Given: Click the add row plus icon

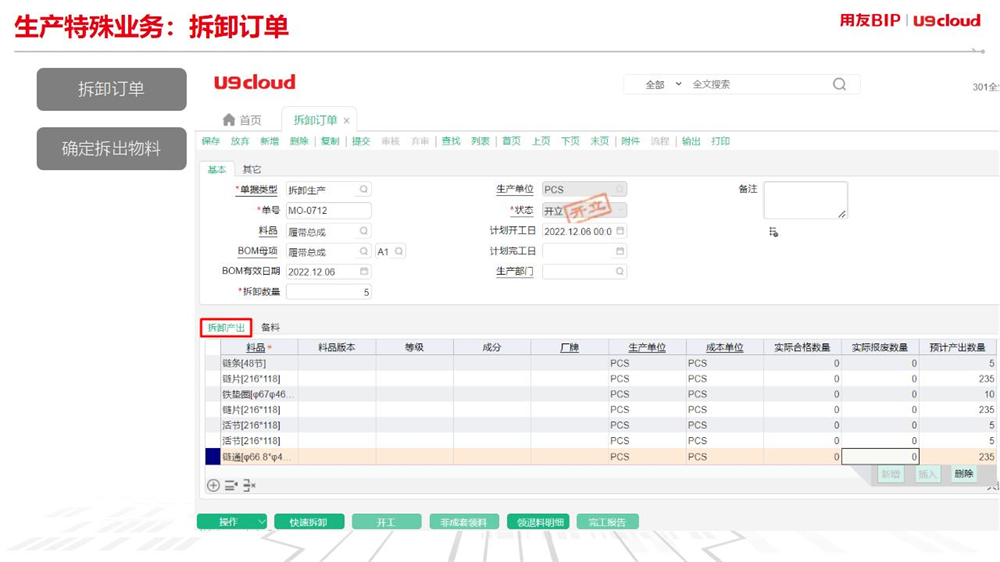Looking at the screenshot, I should pyautogui.click(x=213, y=486).
